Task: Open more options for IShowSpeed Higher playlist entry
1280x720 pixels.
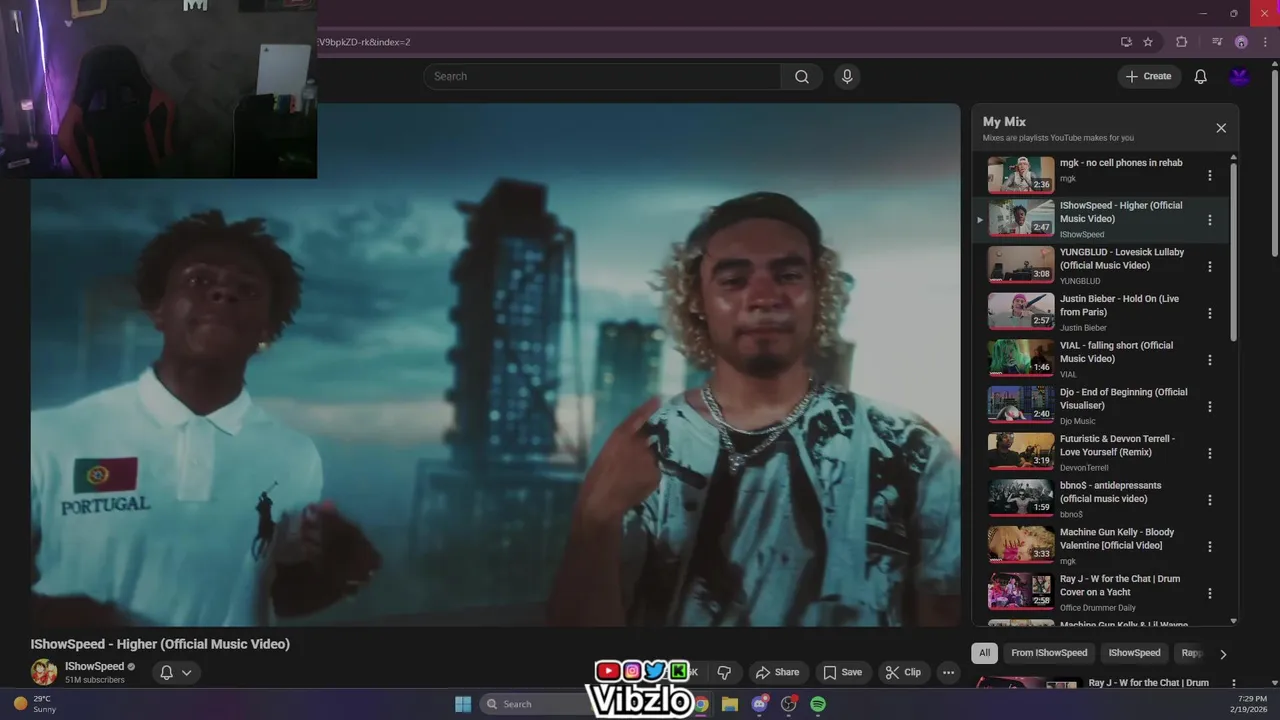Action: (1210, 220)
